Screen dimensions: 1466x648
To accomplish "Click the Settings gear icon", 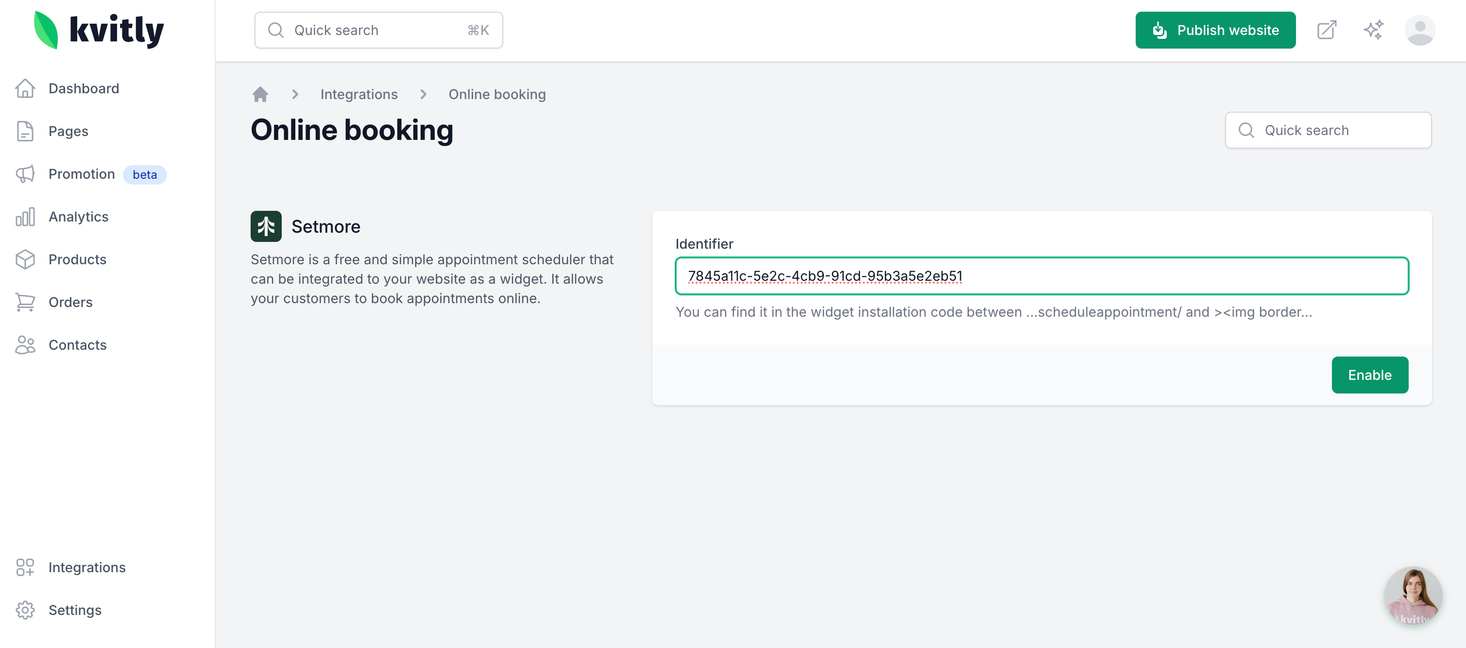I will pyautogui.click(x=25, y=610).
